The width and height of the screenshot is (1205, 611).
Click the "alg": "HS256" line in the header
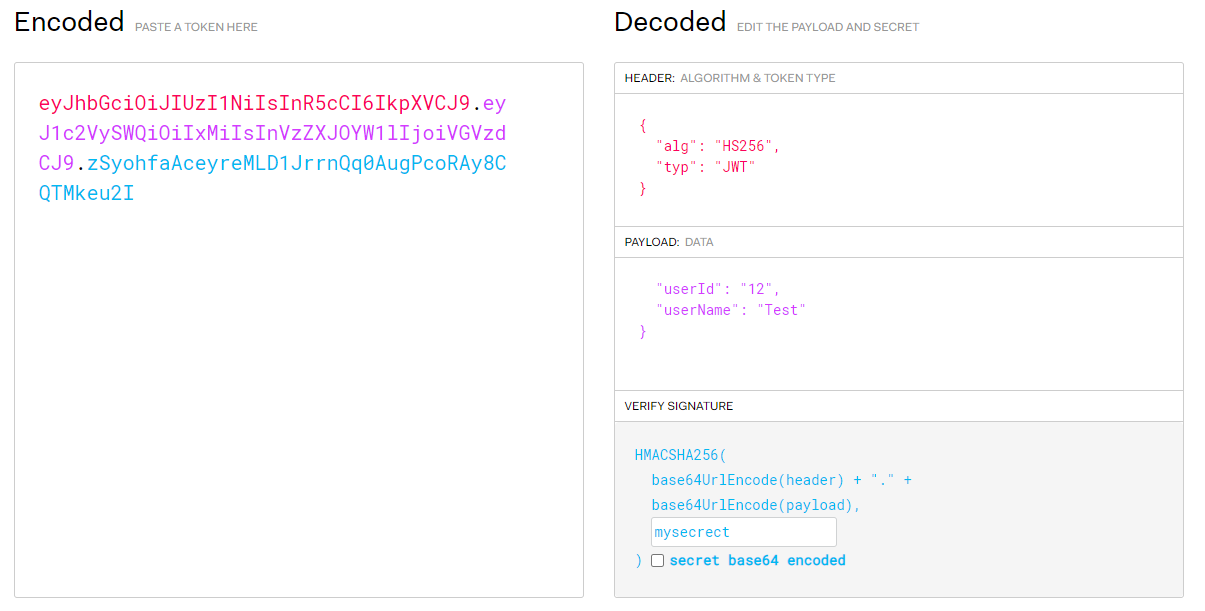(x=718, y=146)
